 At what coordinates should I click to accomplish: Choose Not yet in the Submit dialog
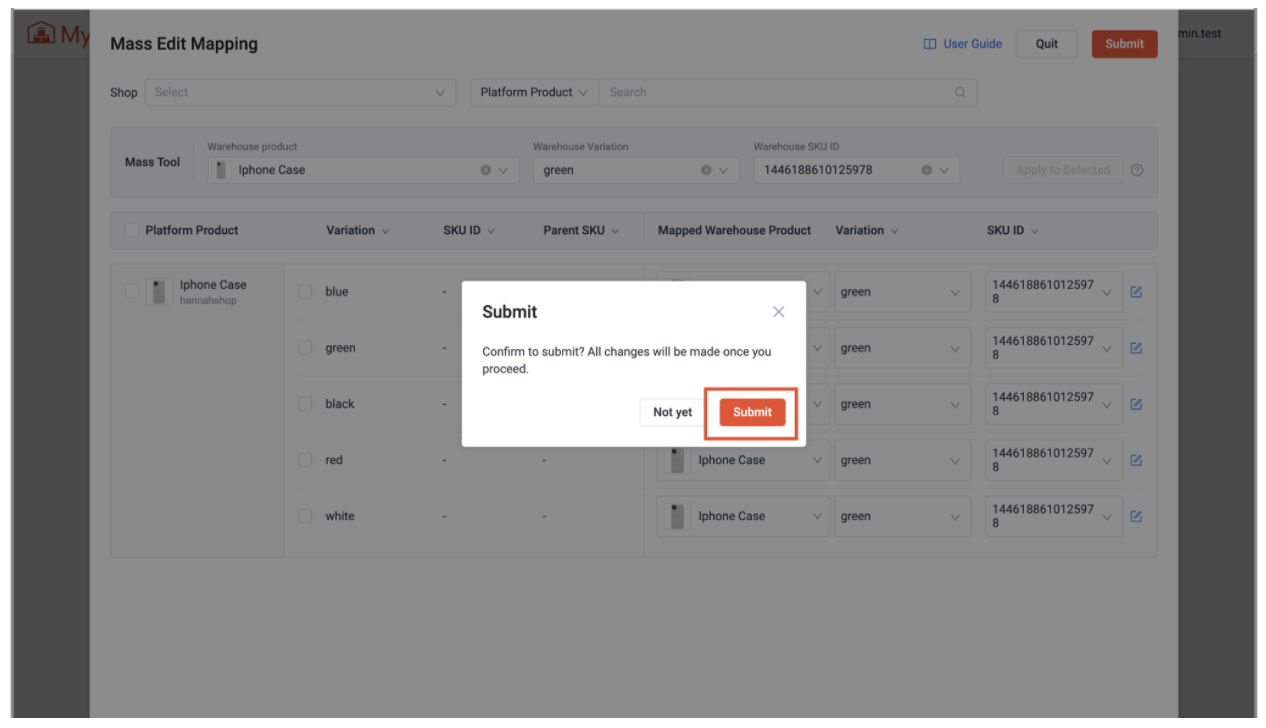click(x=672, y=412)
